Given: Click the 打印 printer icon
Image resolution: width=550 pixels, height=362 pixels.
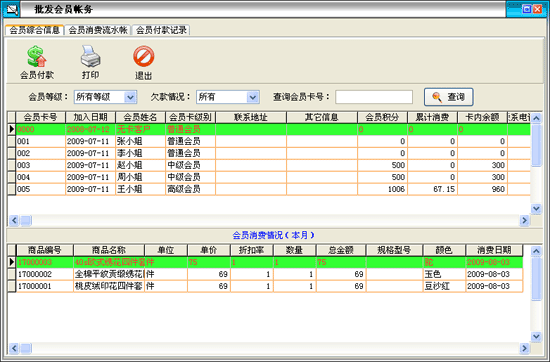Looking at the screenshot, I should coord(90,56).
